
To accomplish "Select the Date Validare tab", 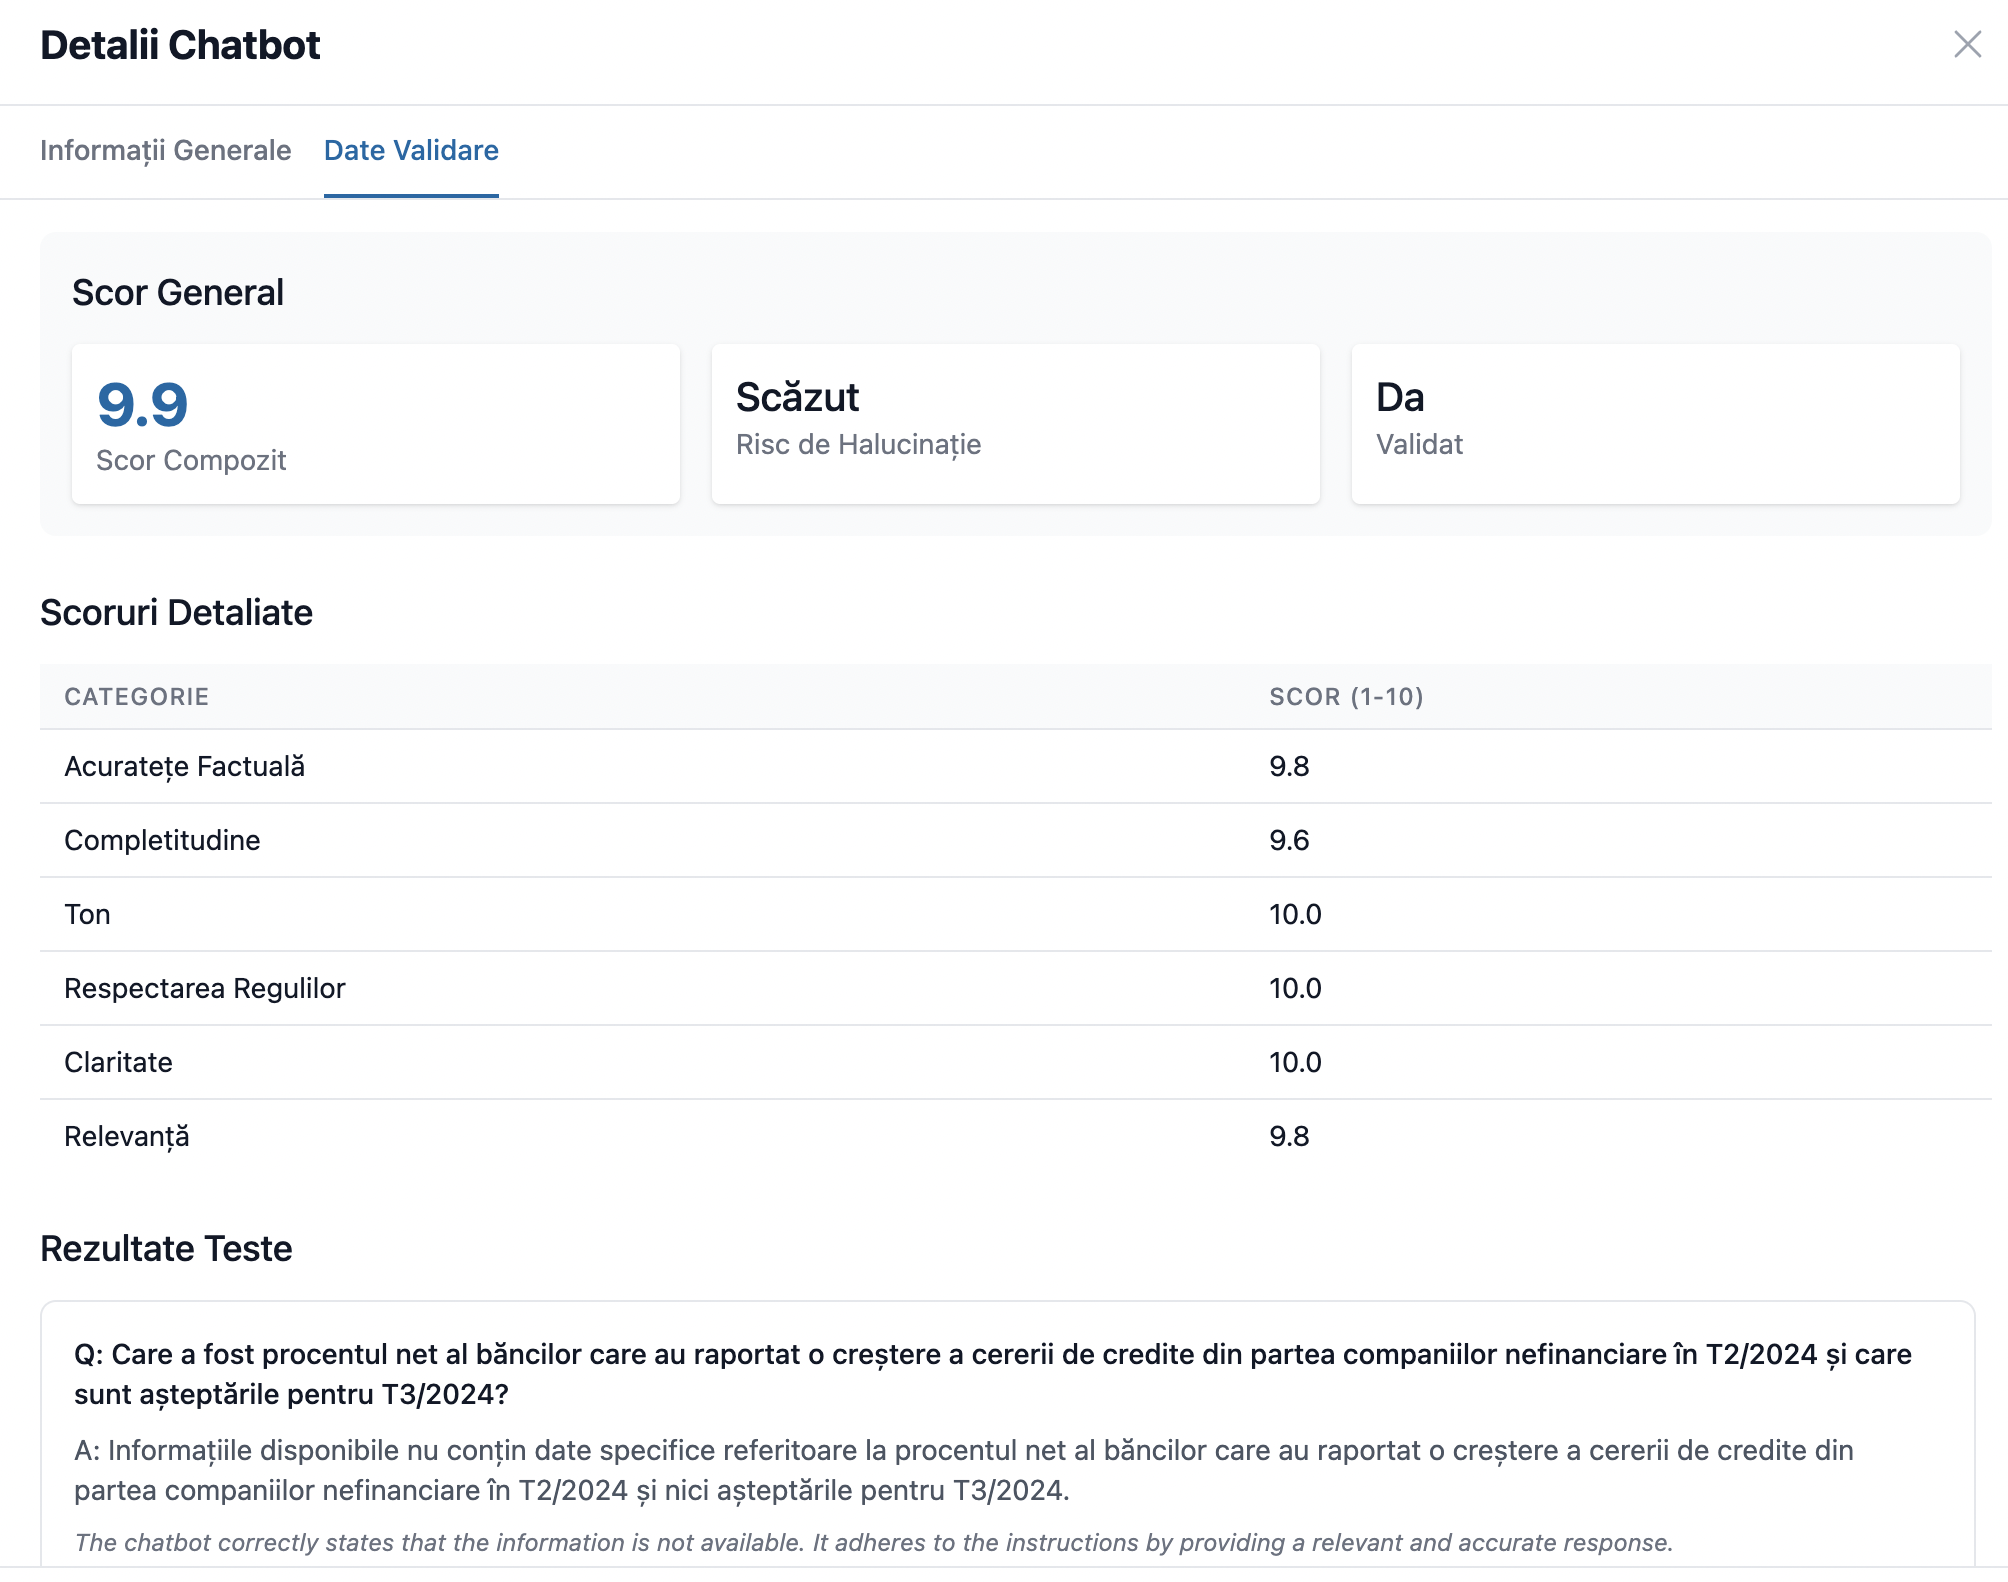I will (411, 150).
